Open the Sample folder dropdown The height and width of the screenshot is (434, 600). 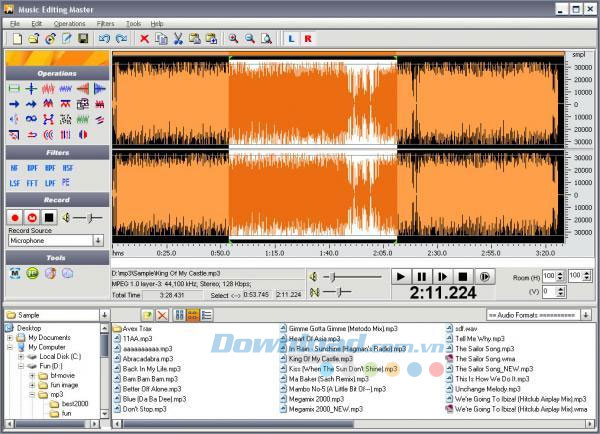(104, 315)
